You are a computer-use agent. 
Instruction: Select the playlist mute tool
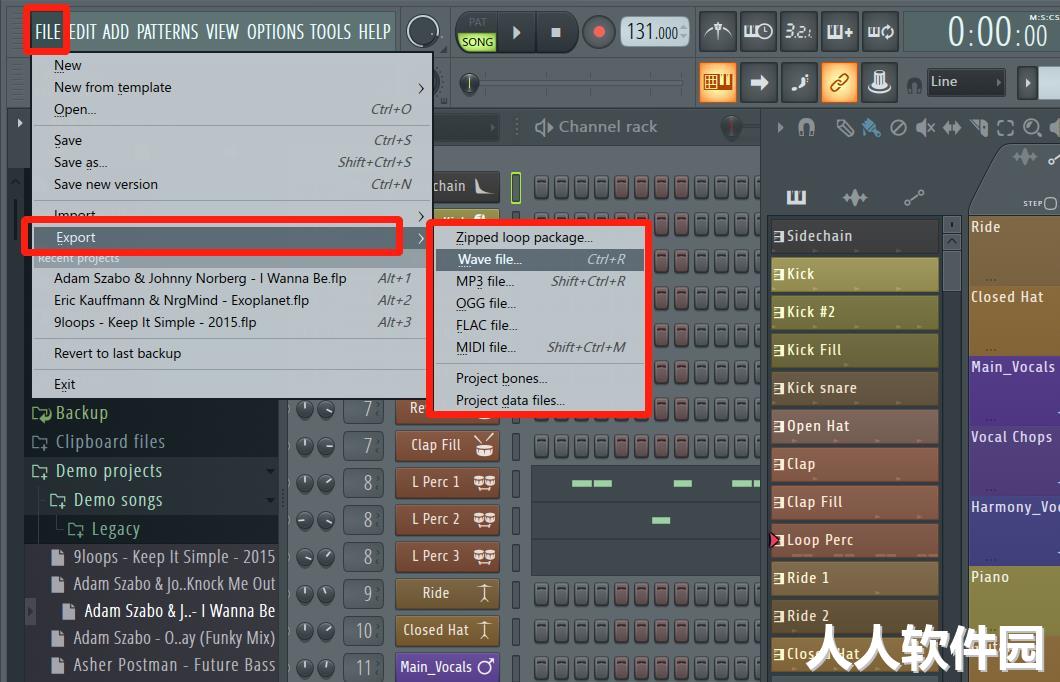click(x=925, y=127)
